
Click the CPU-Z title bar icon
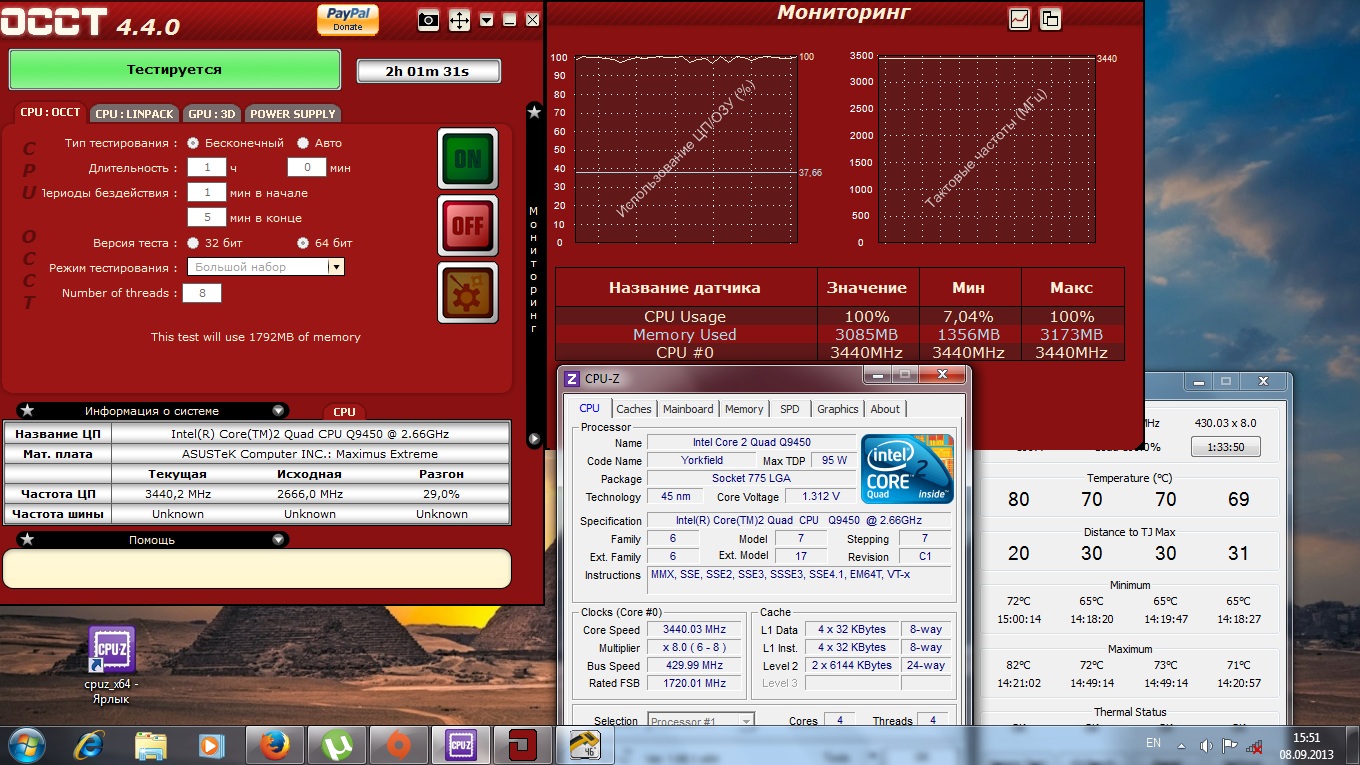pos(572,379)
